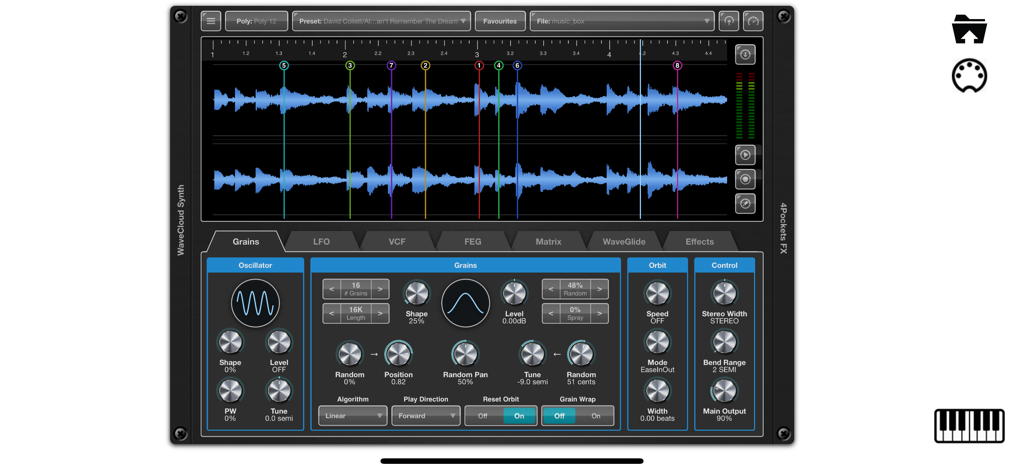Viewport: 1024px width, 473px height.
Task: Click the grain Tune -9.0 semi knob
Action: [x=532, y=354]
